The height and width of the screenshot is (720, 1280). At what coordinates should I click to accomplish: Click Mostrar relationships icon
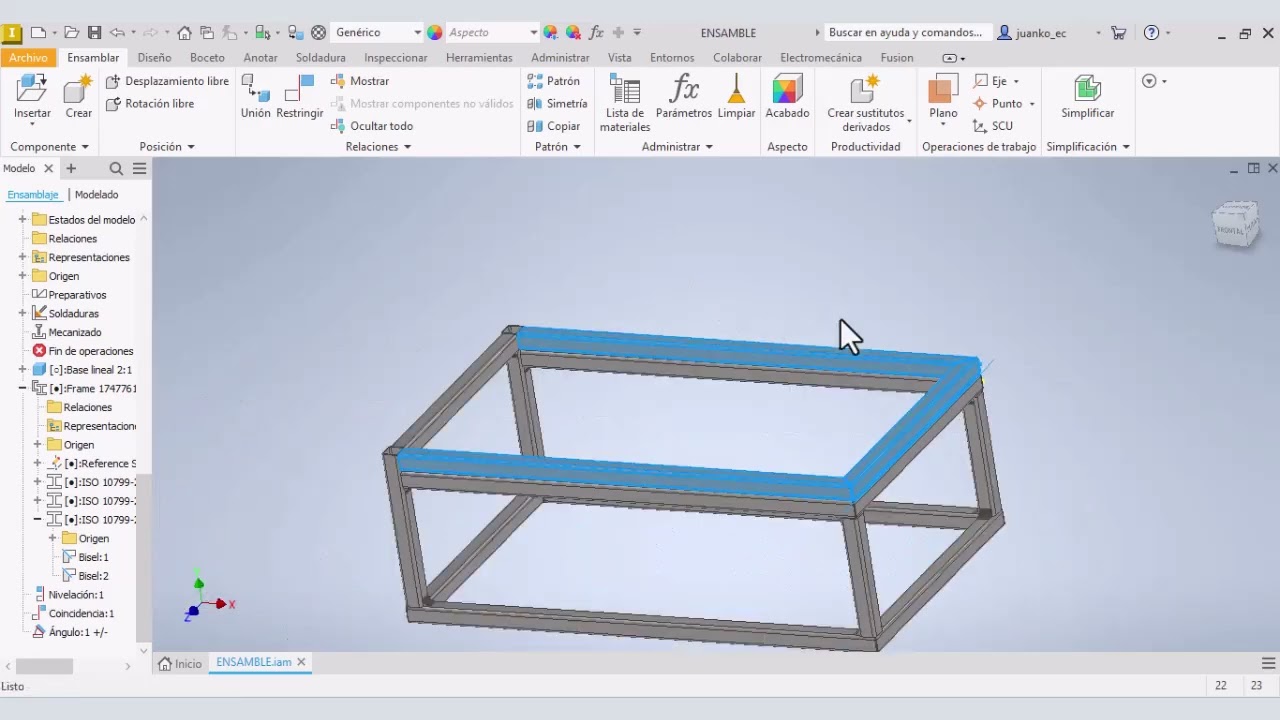[x=339, y=81]
